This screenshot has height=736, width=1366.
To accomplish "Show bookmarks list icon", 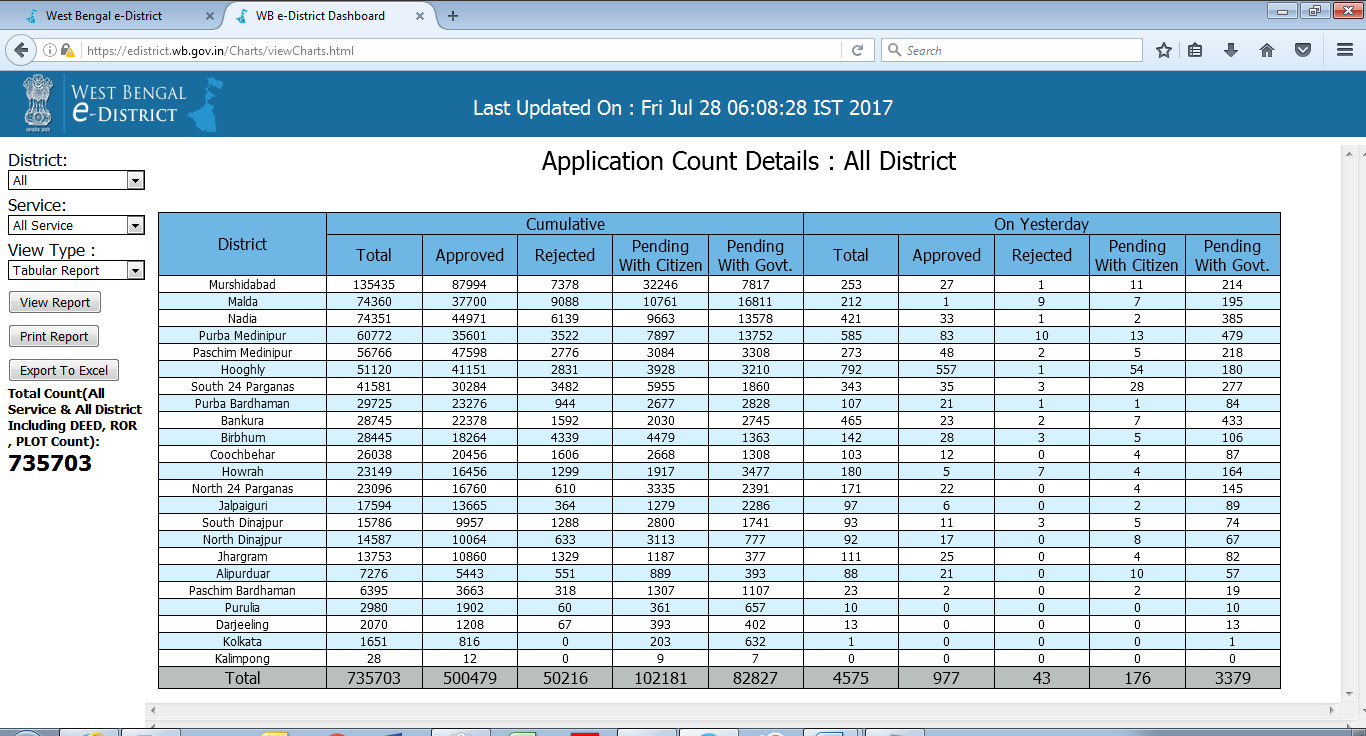I will [1196, 50].
